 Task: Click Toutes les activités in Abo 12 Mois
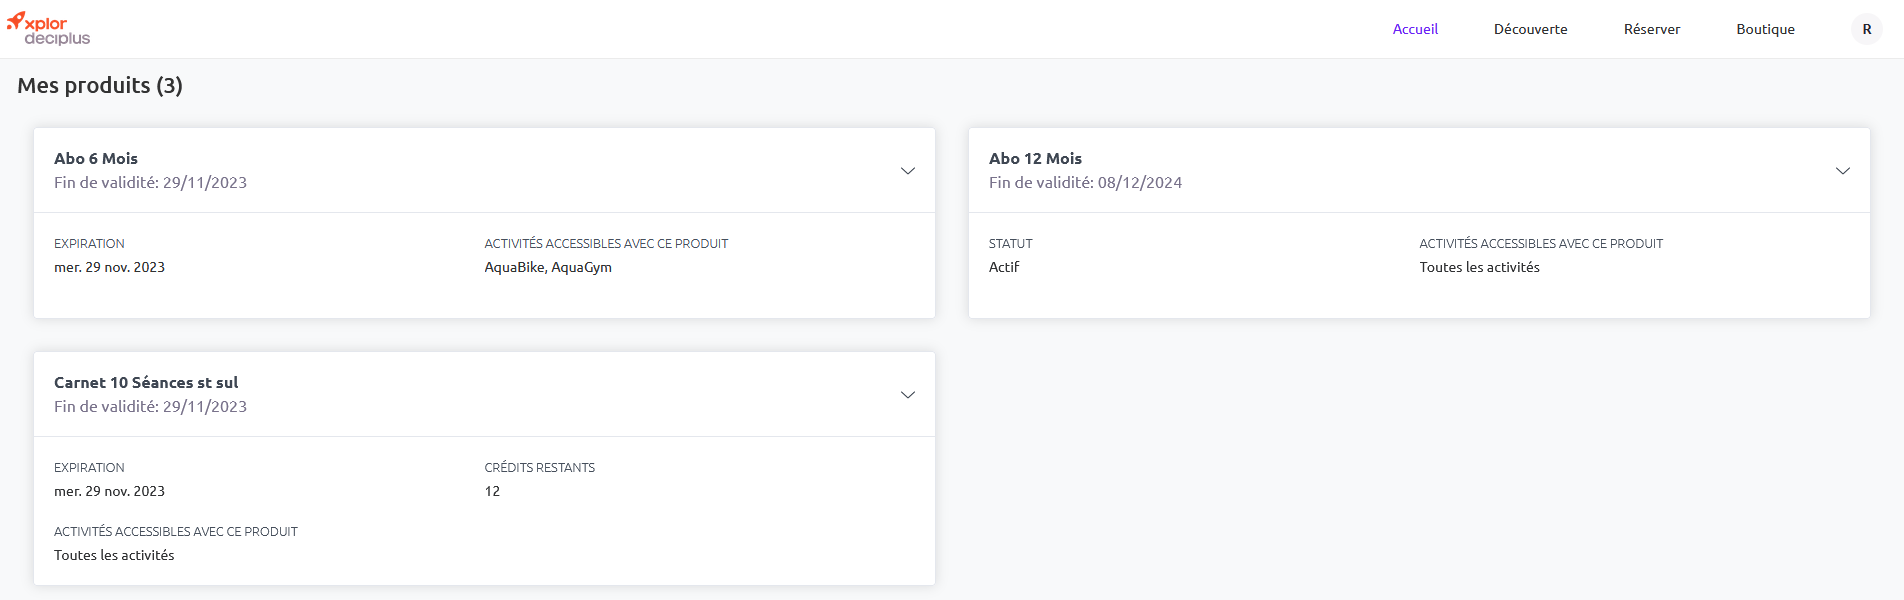1479,267
